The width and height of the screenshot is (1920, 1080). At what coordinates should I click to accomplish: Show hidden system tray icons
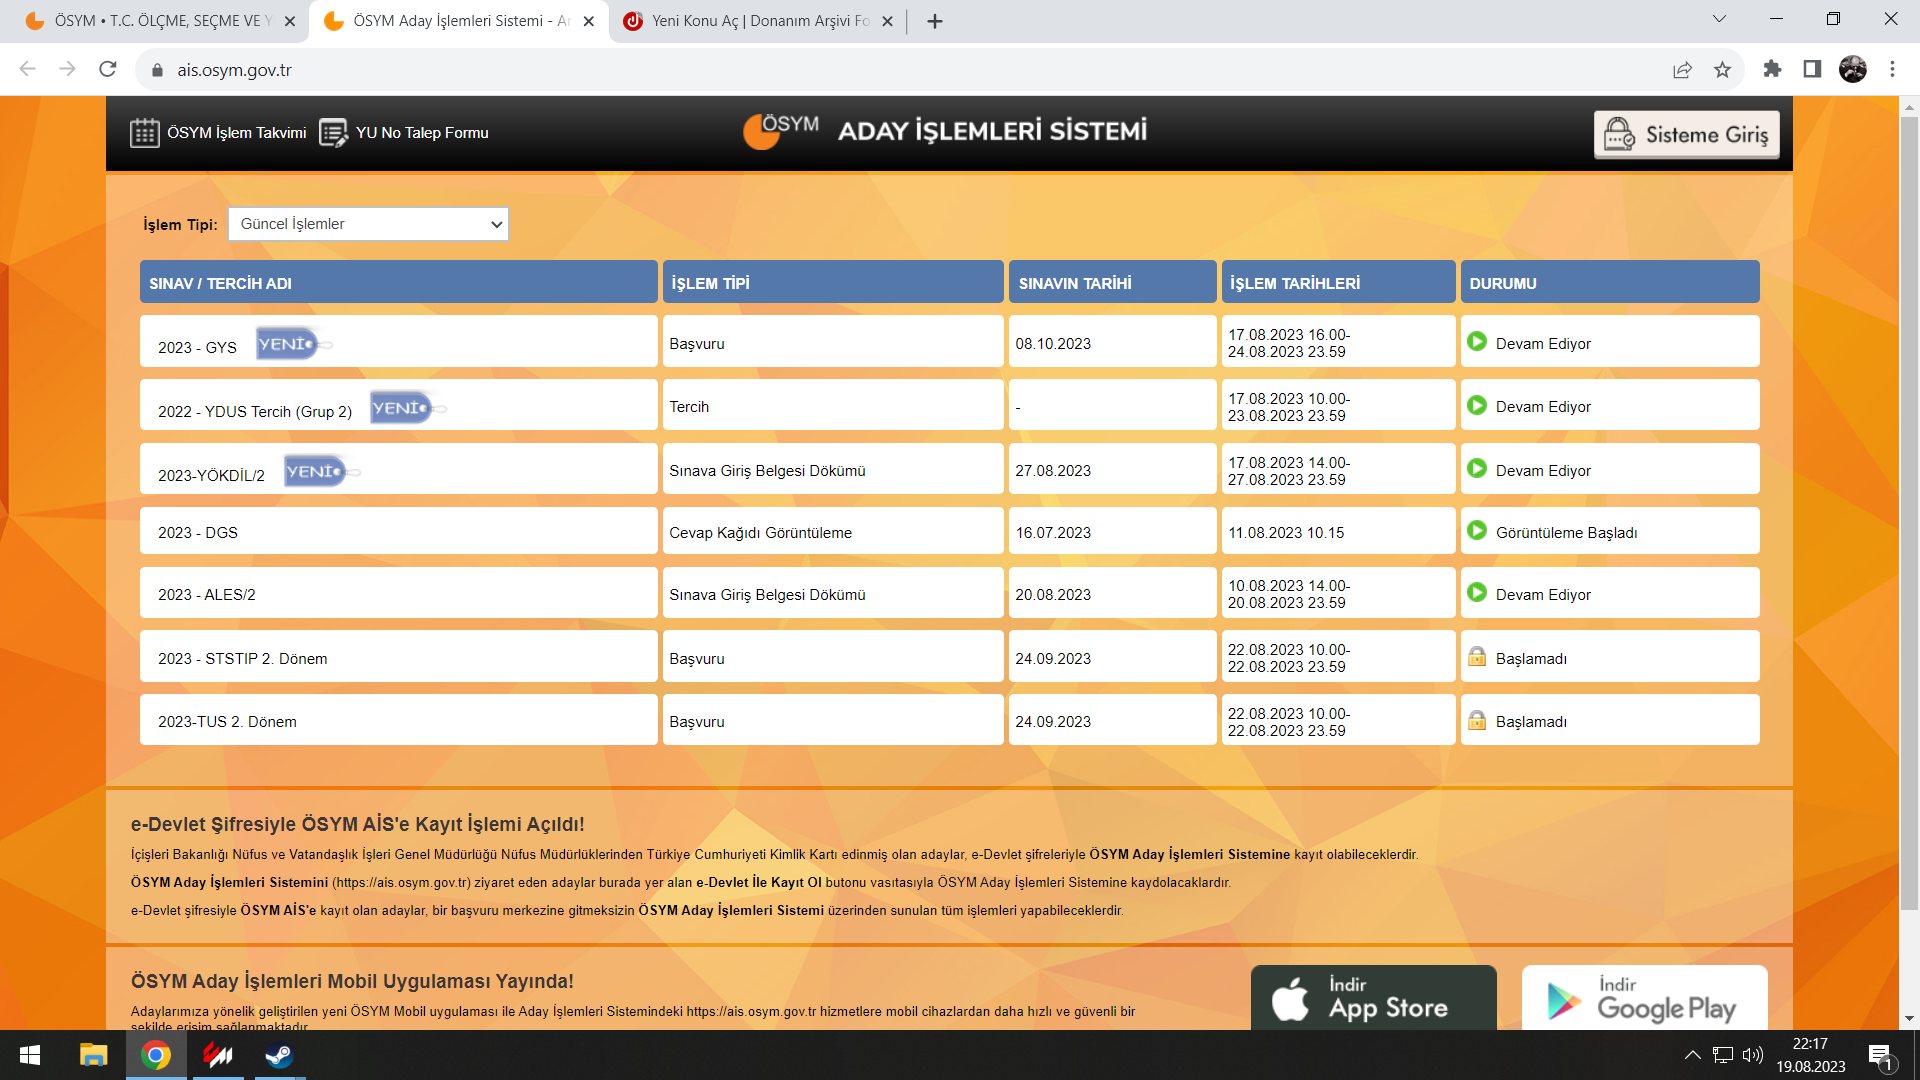coord(1692,1055)
